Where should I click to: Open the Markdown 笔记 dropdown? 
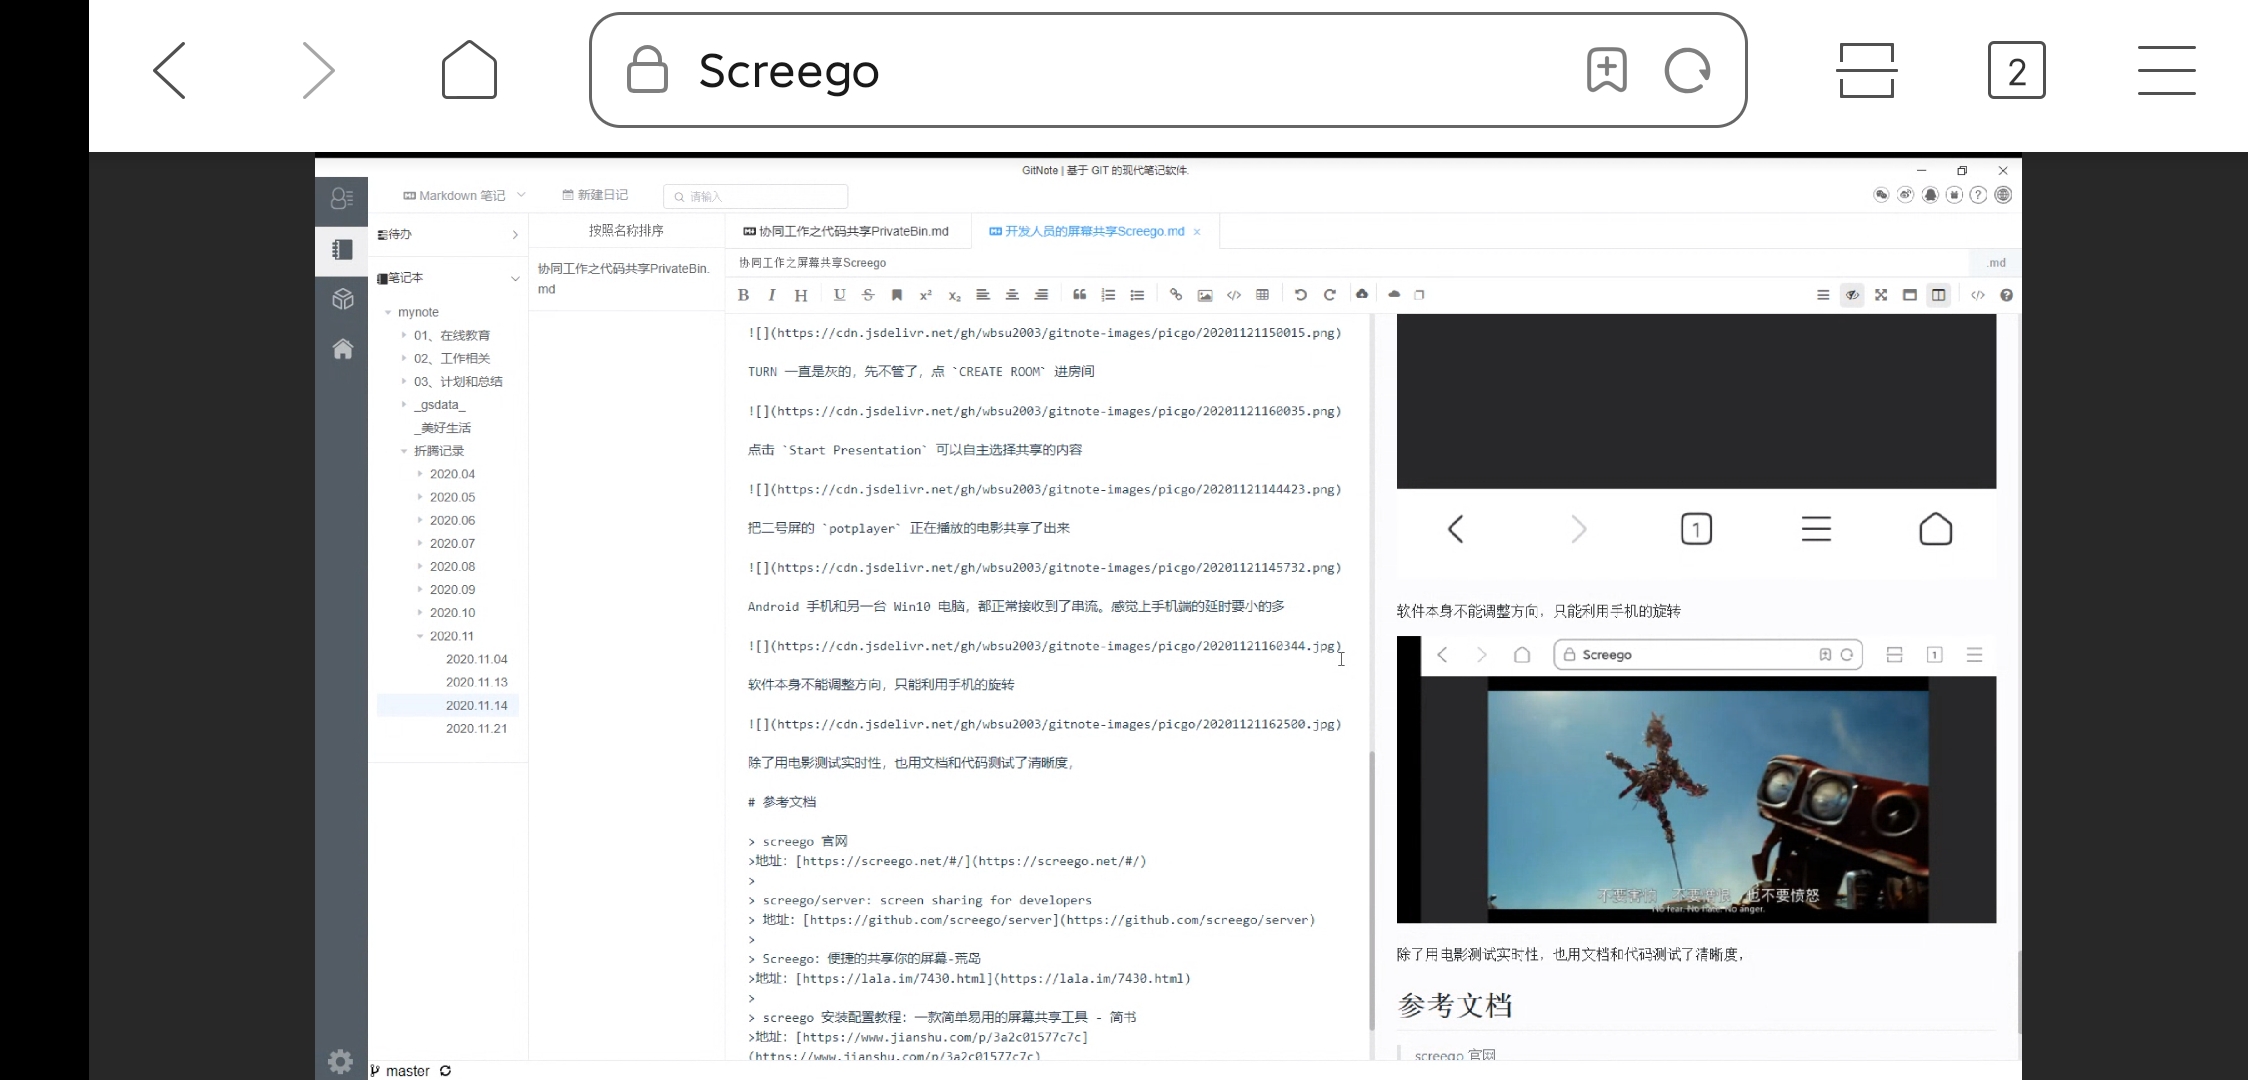click(x=464, y=196)
